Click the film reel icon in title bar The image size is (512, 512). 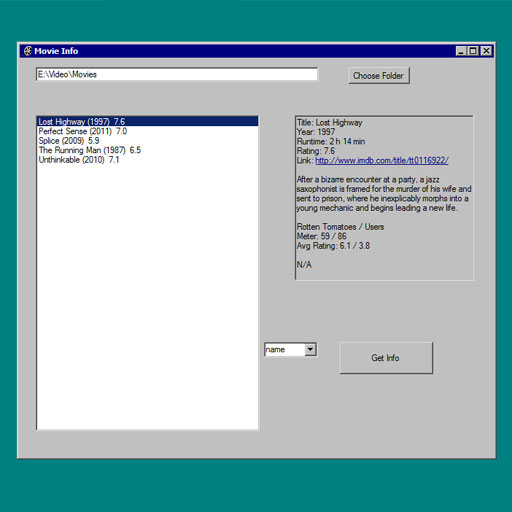coord(28,51)
